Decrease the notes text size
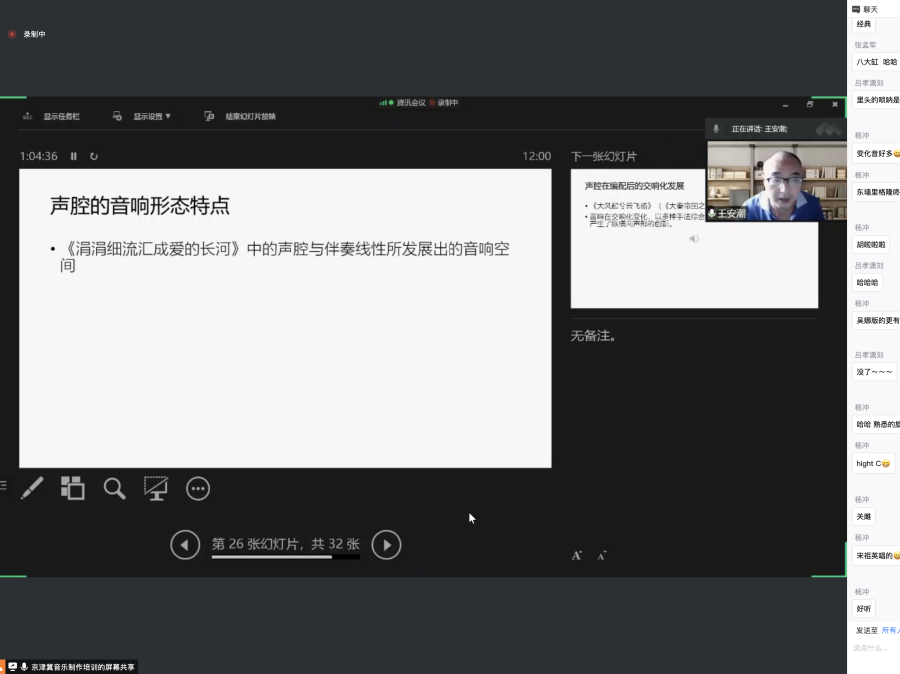The height and width of the screenshot is (674, 900). (x=602, y=555)
